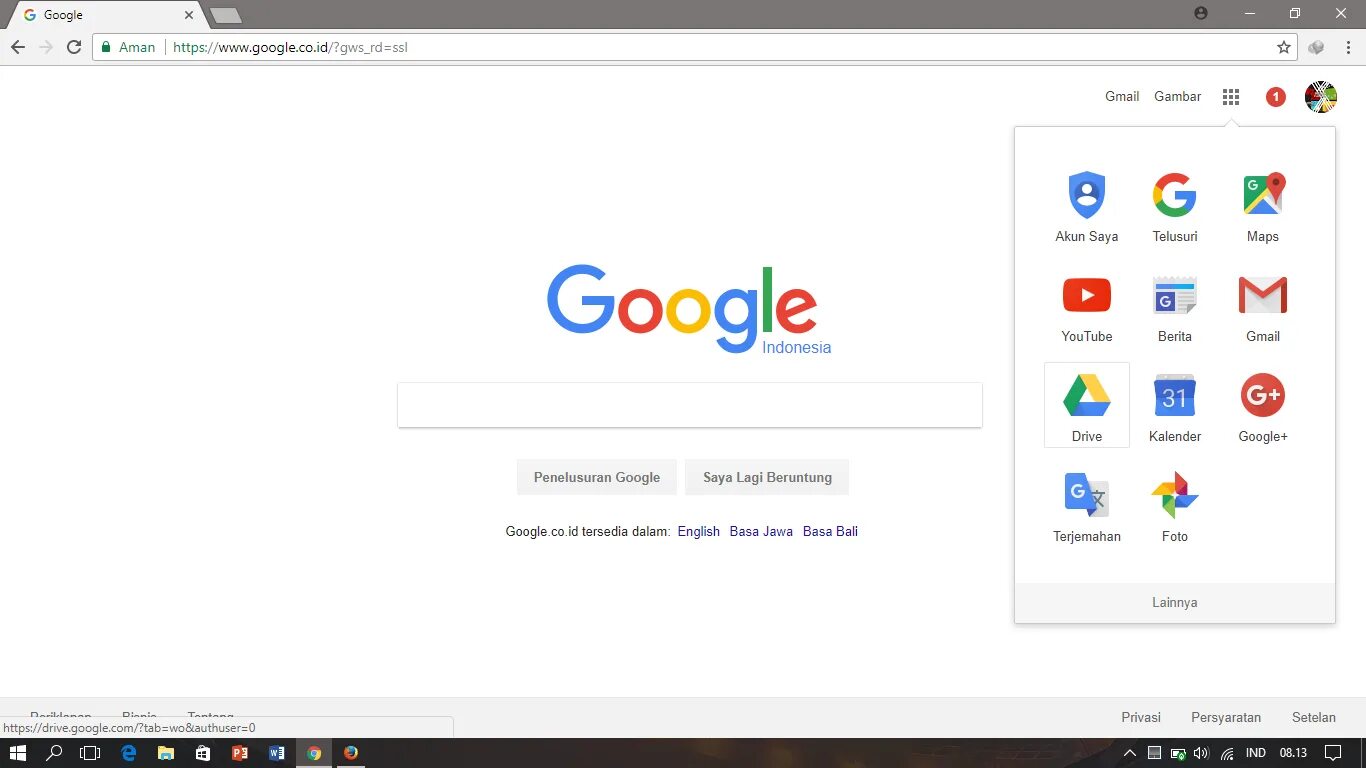This screenshot has width=1366, height=768.
Task: Open Foto (Photos) app icon
Action: 1175,495
